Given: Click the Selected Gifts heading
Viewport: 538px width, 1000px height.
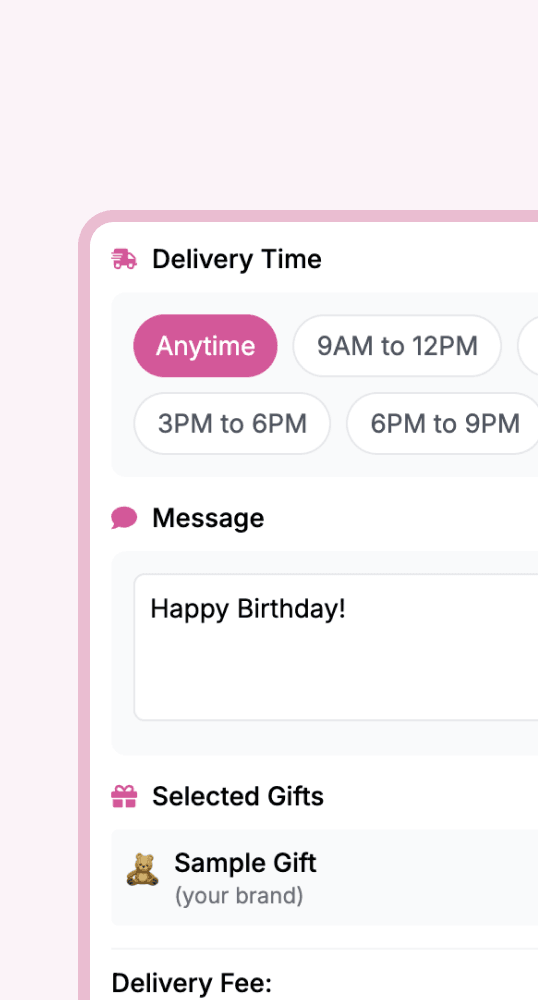Looking at the screenshot, I should point(238,797).
